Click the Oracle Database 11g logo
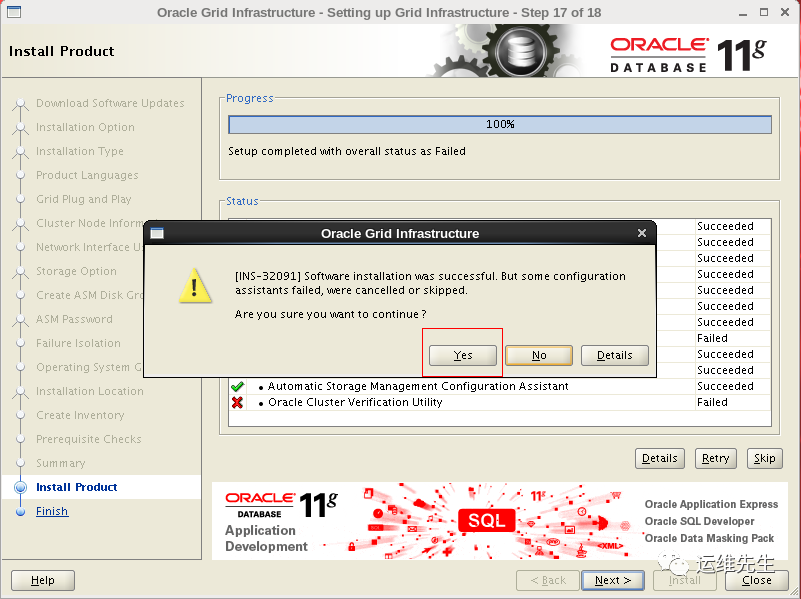This screenshot has width=801, height=599. [689, 54]
